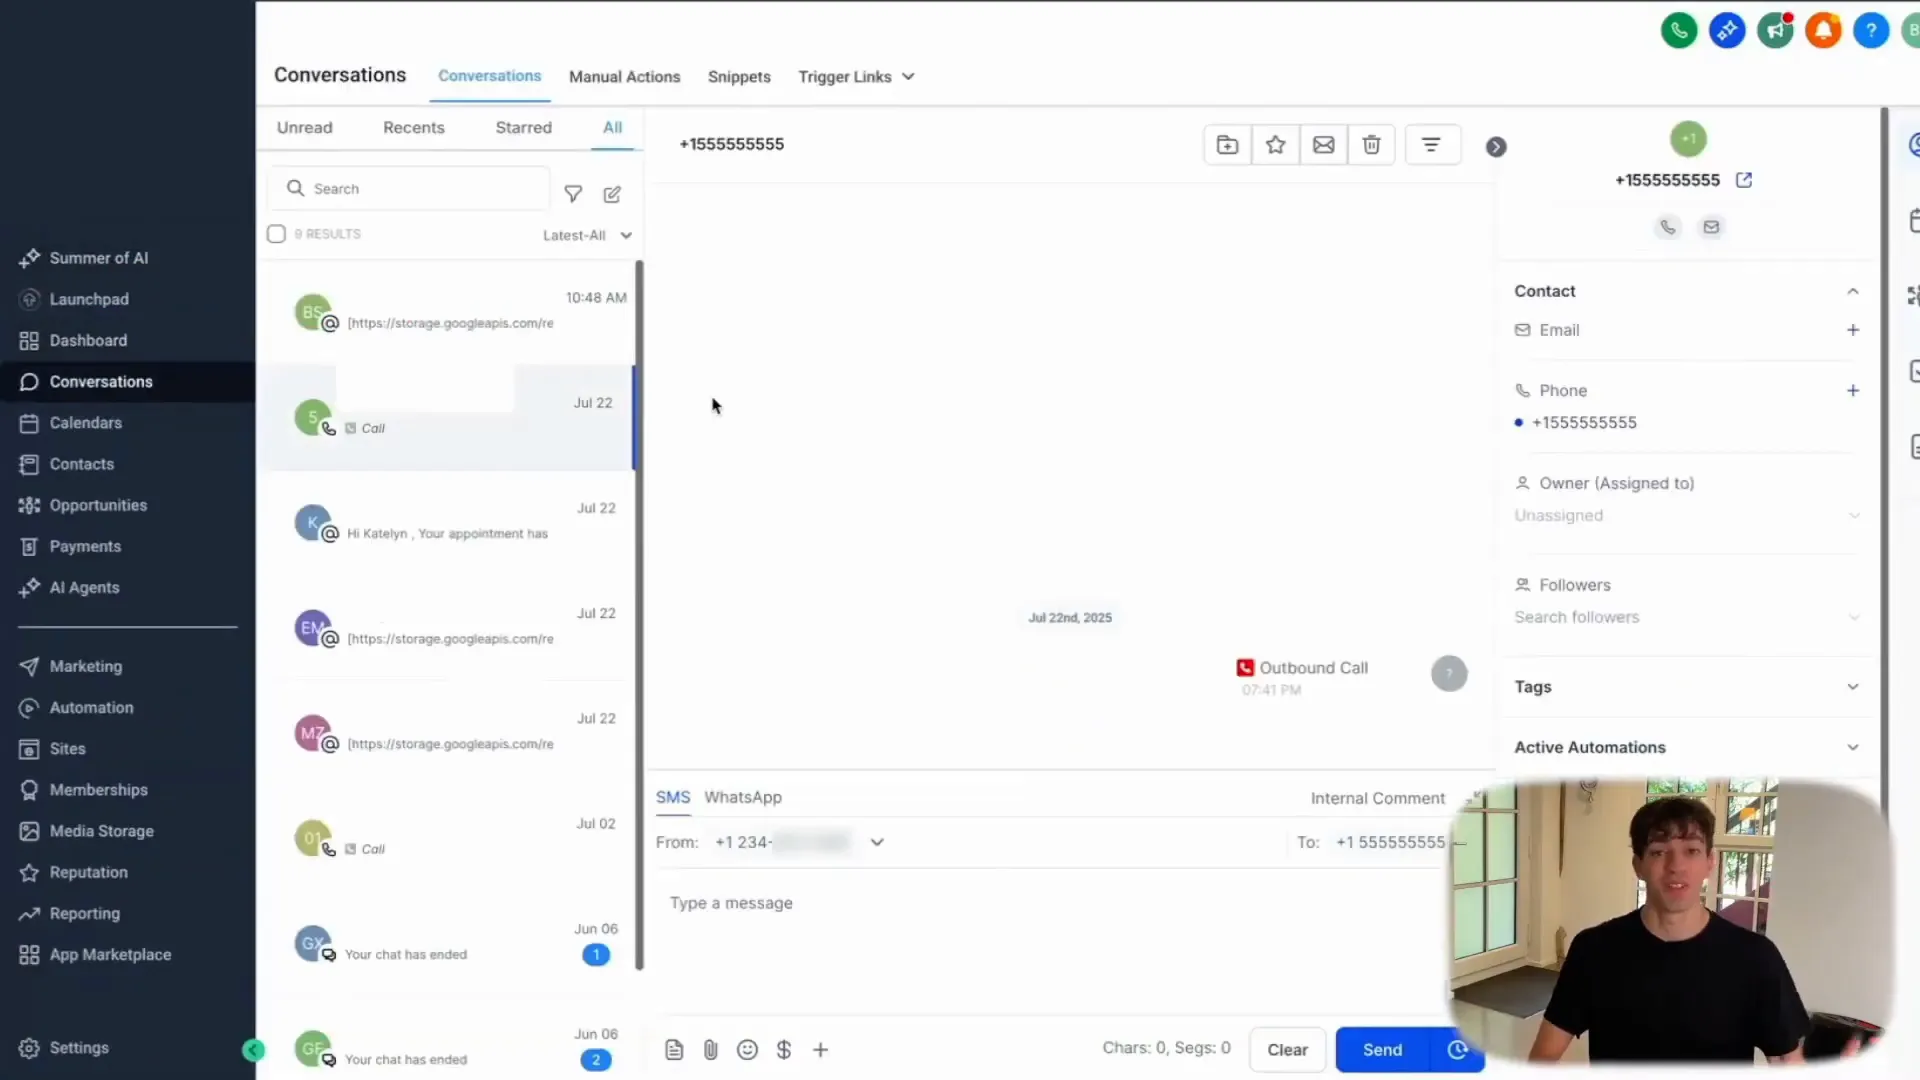Open the emoji picker in the composer
1920x1080 pixels.
click(747, 1049)
